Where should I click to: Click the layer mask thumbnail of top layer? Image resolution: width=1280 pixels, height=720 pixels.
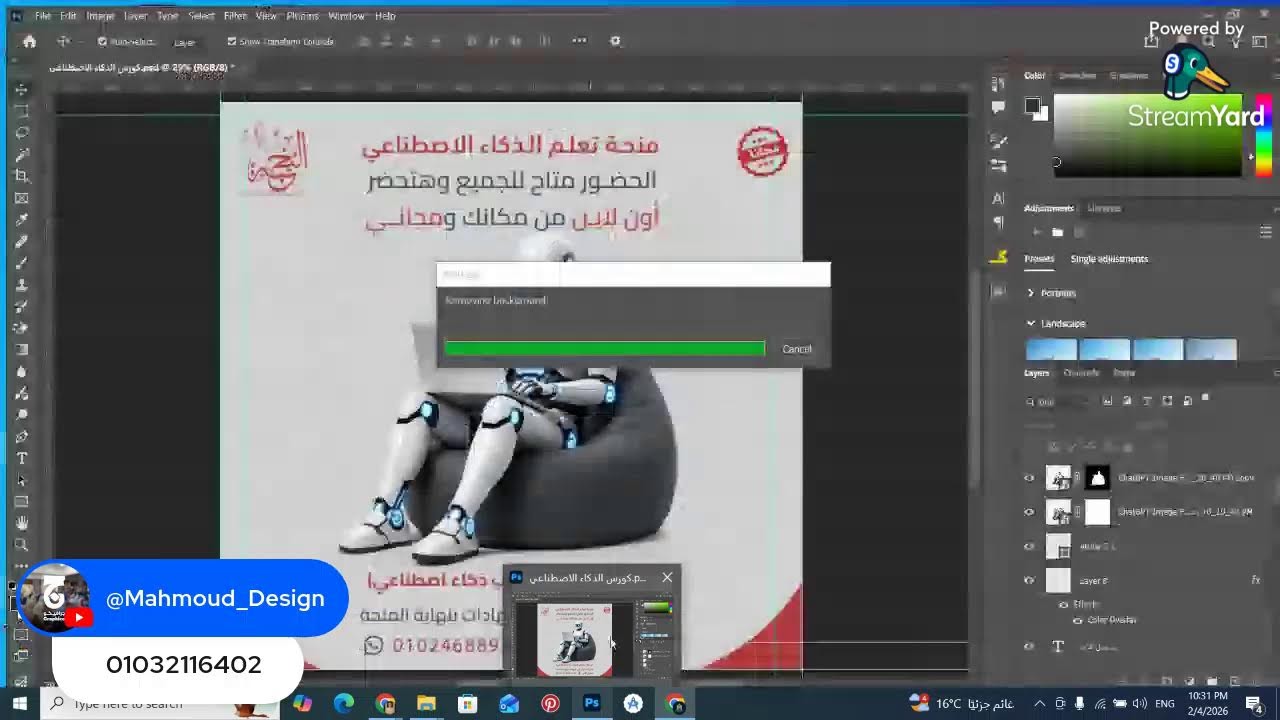[1098, 478]
